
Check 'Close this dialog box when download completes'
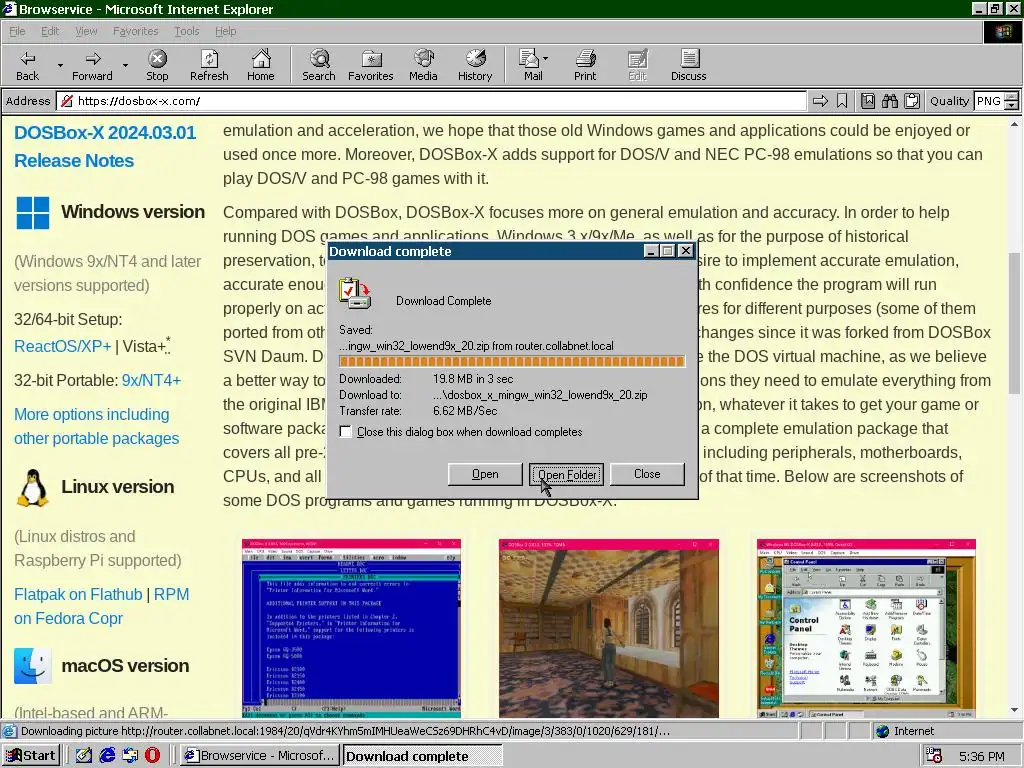(x=345, y=432)
